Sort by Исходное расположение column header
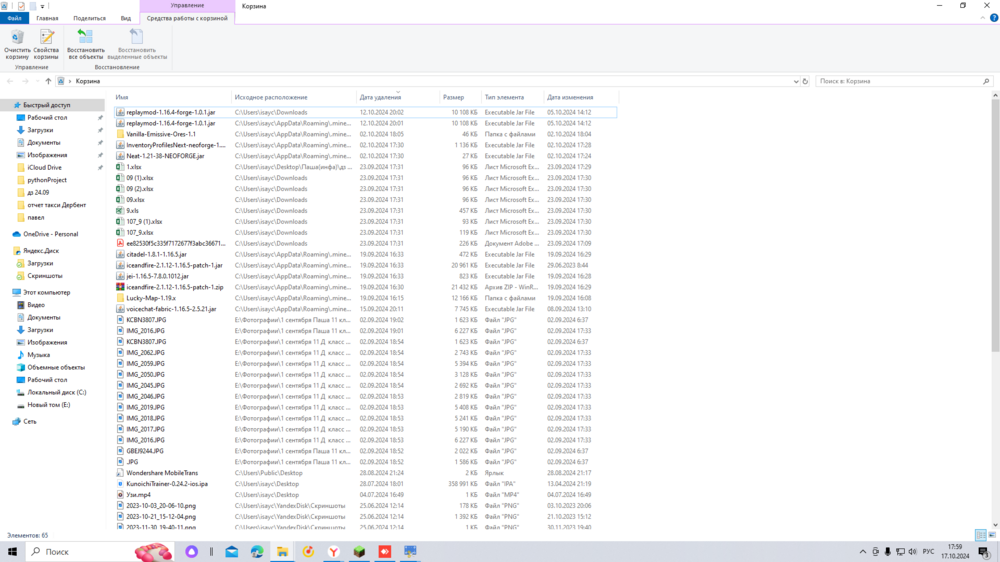Viewport: 1000px width, 562px height. coord(293,98)
